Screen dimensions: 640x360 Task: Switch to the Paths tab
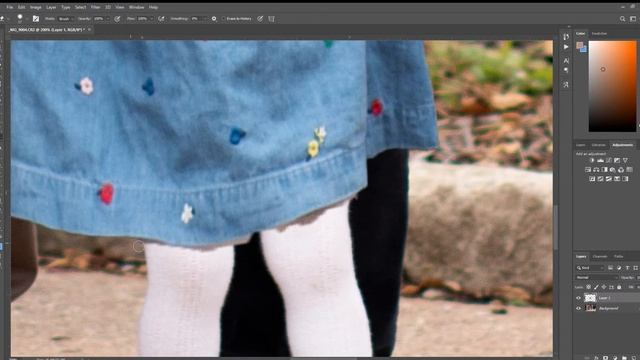[x=618, y=256]
